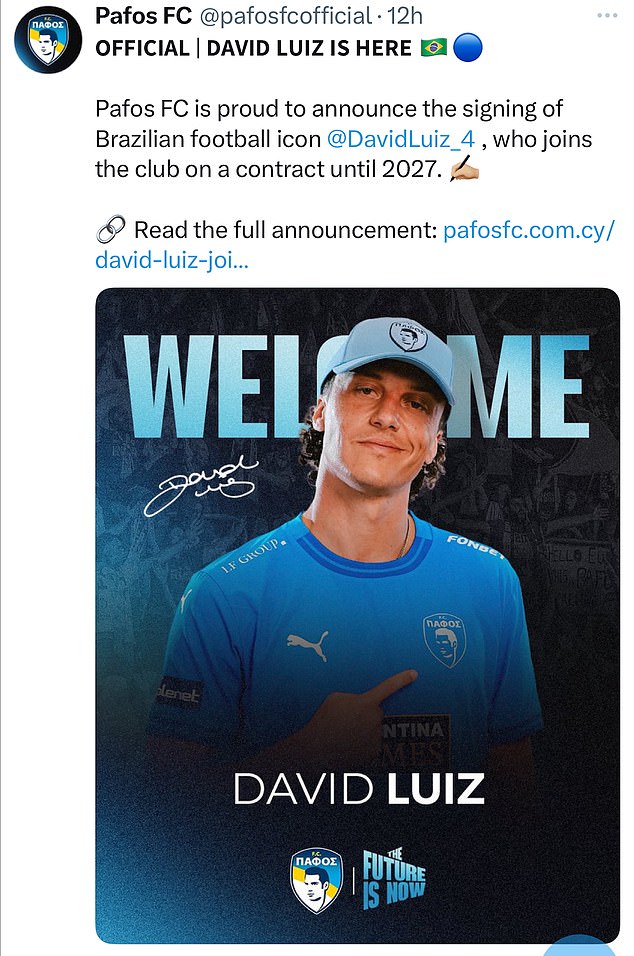Click the "OFFICIAL | DAVID LUIZ IS HERE" headline
634x956 pixels.
(253, 48)
